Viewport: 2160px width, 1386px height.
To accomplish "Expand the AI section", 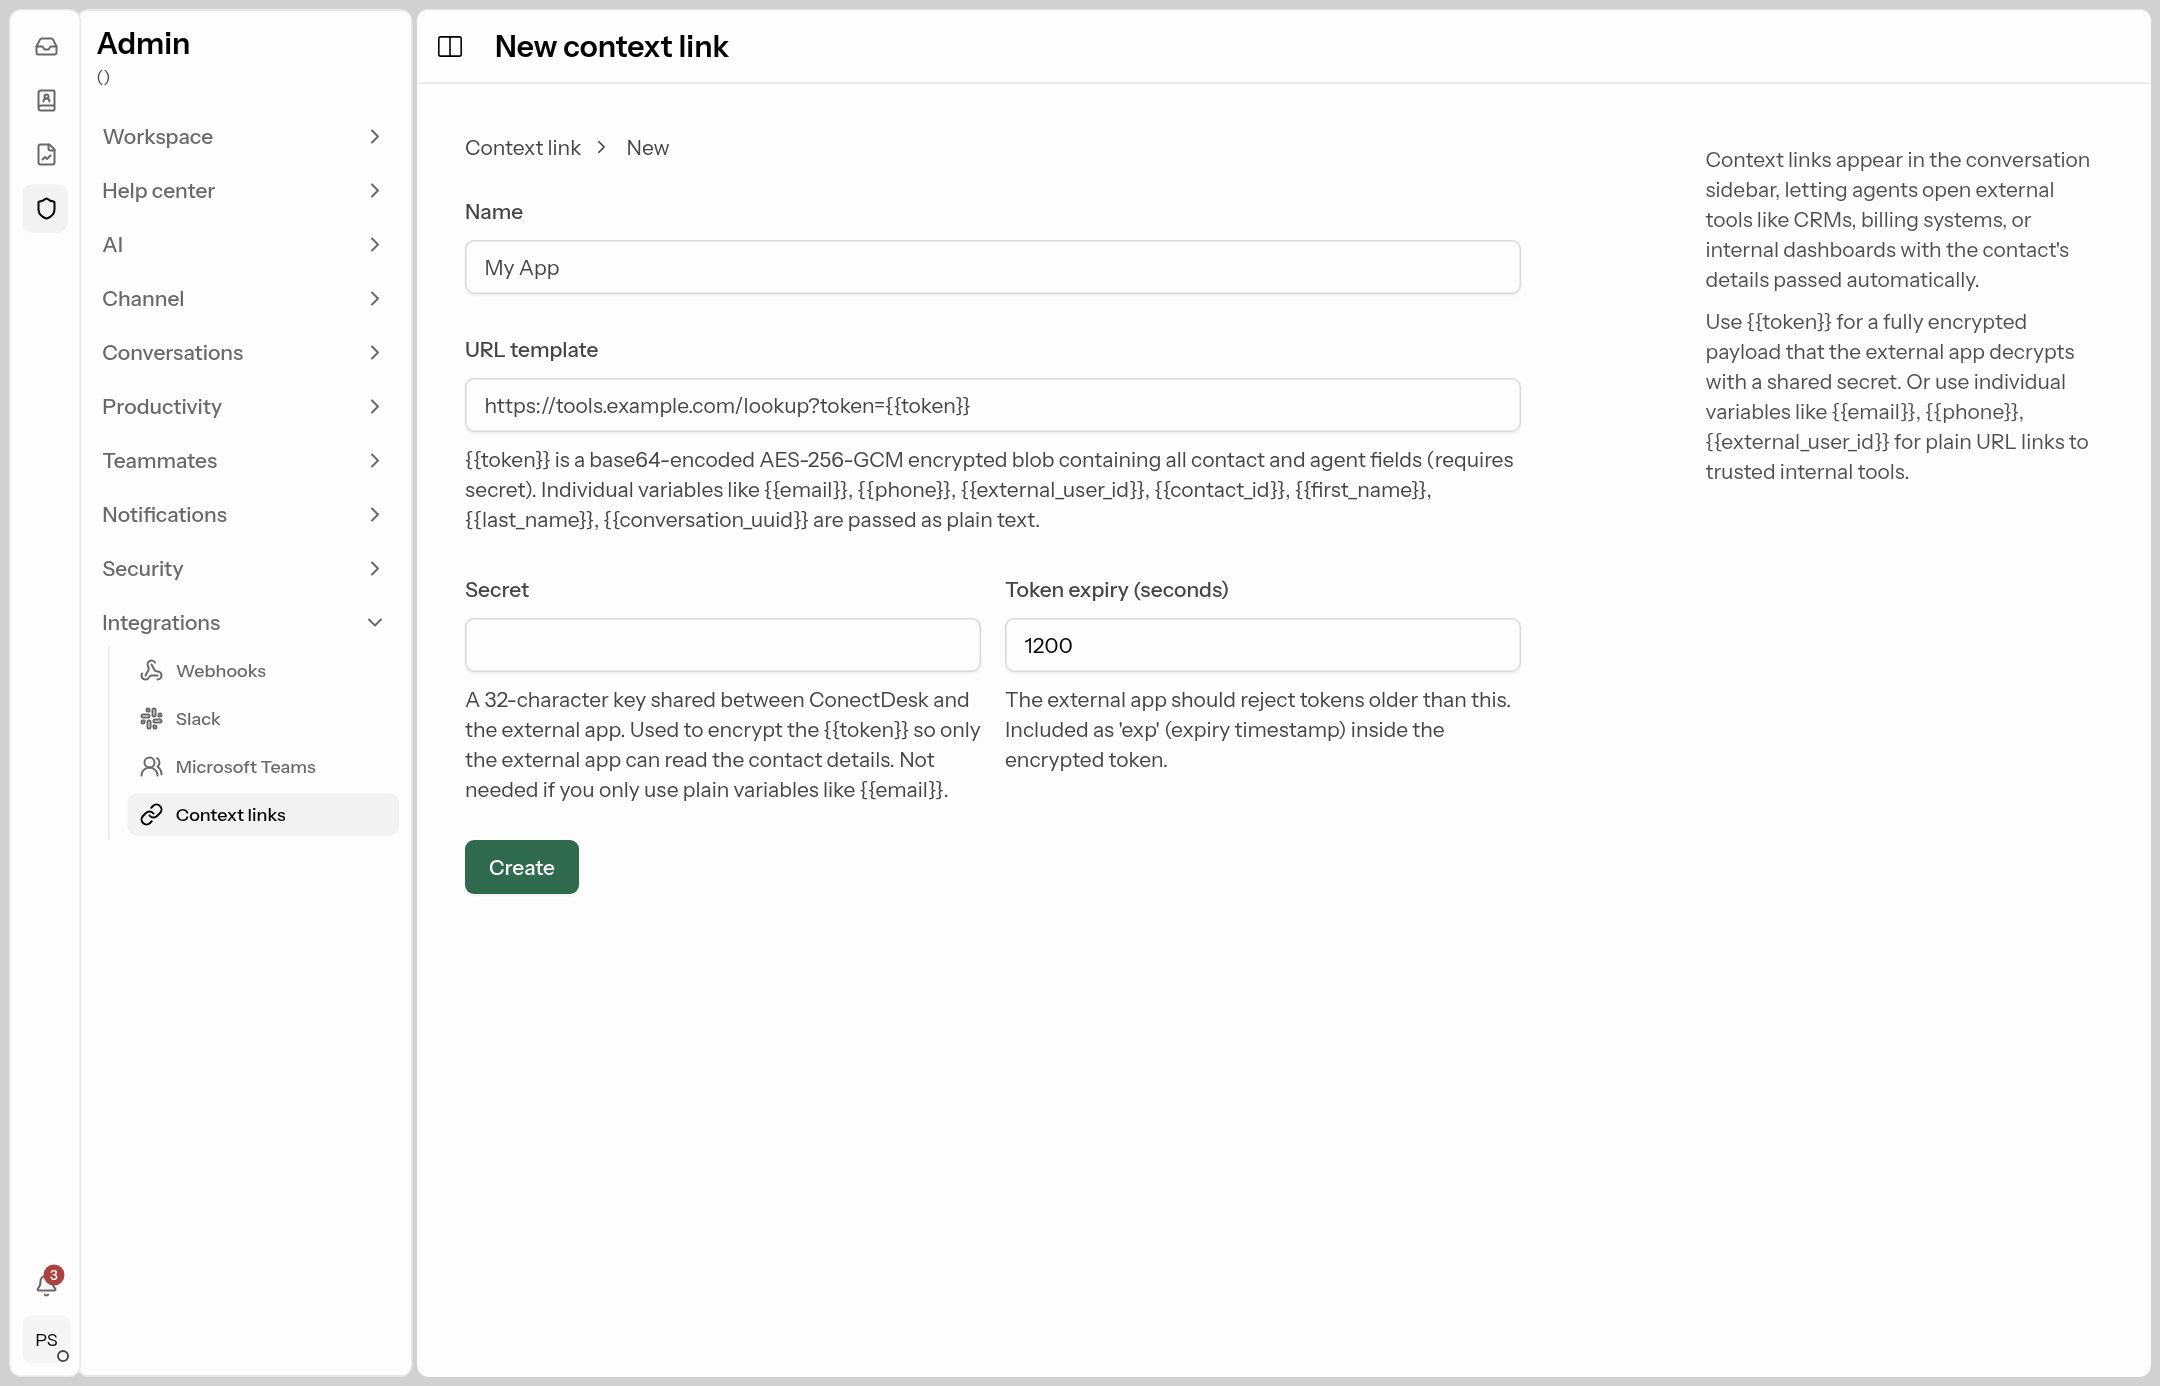I will coord(243,245).
